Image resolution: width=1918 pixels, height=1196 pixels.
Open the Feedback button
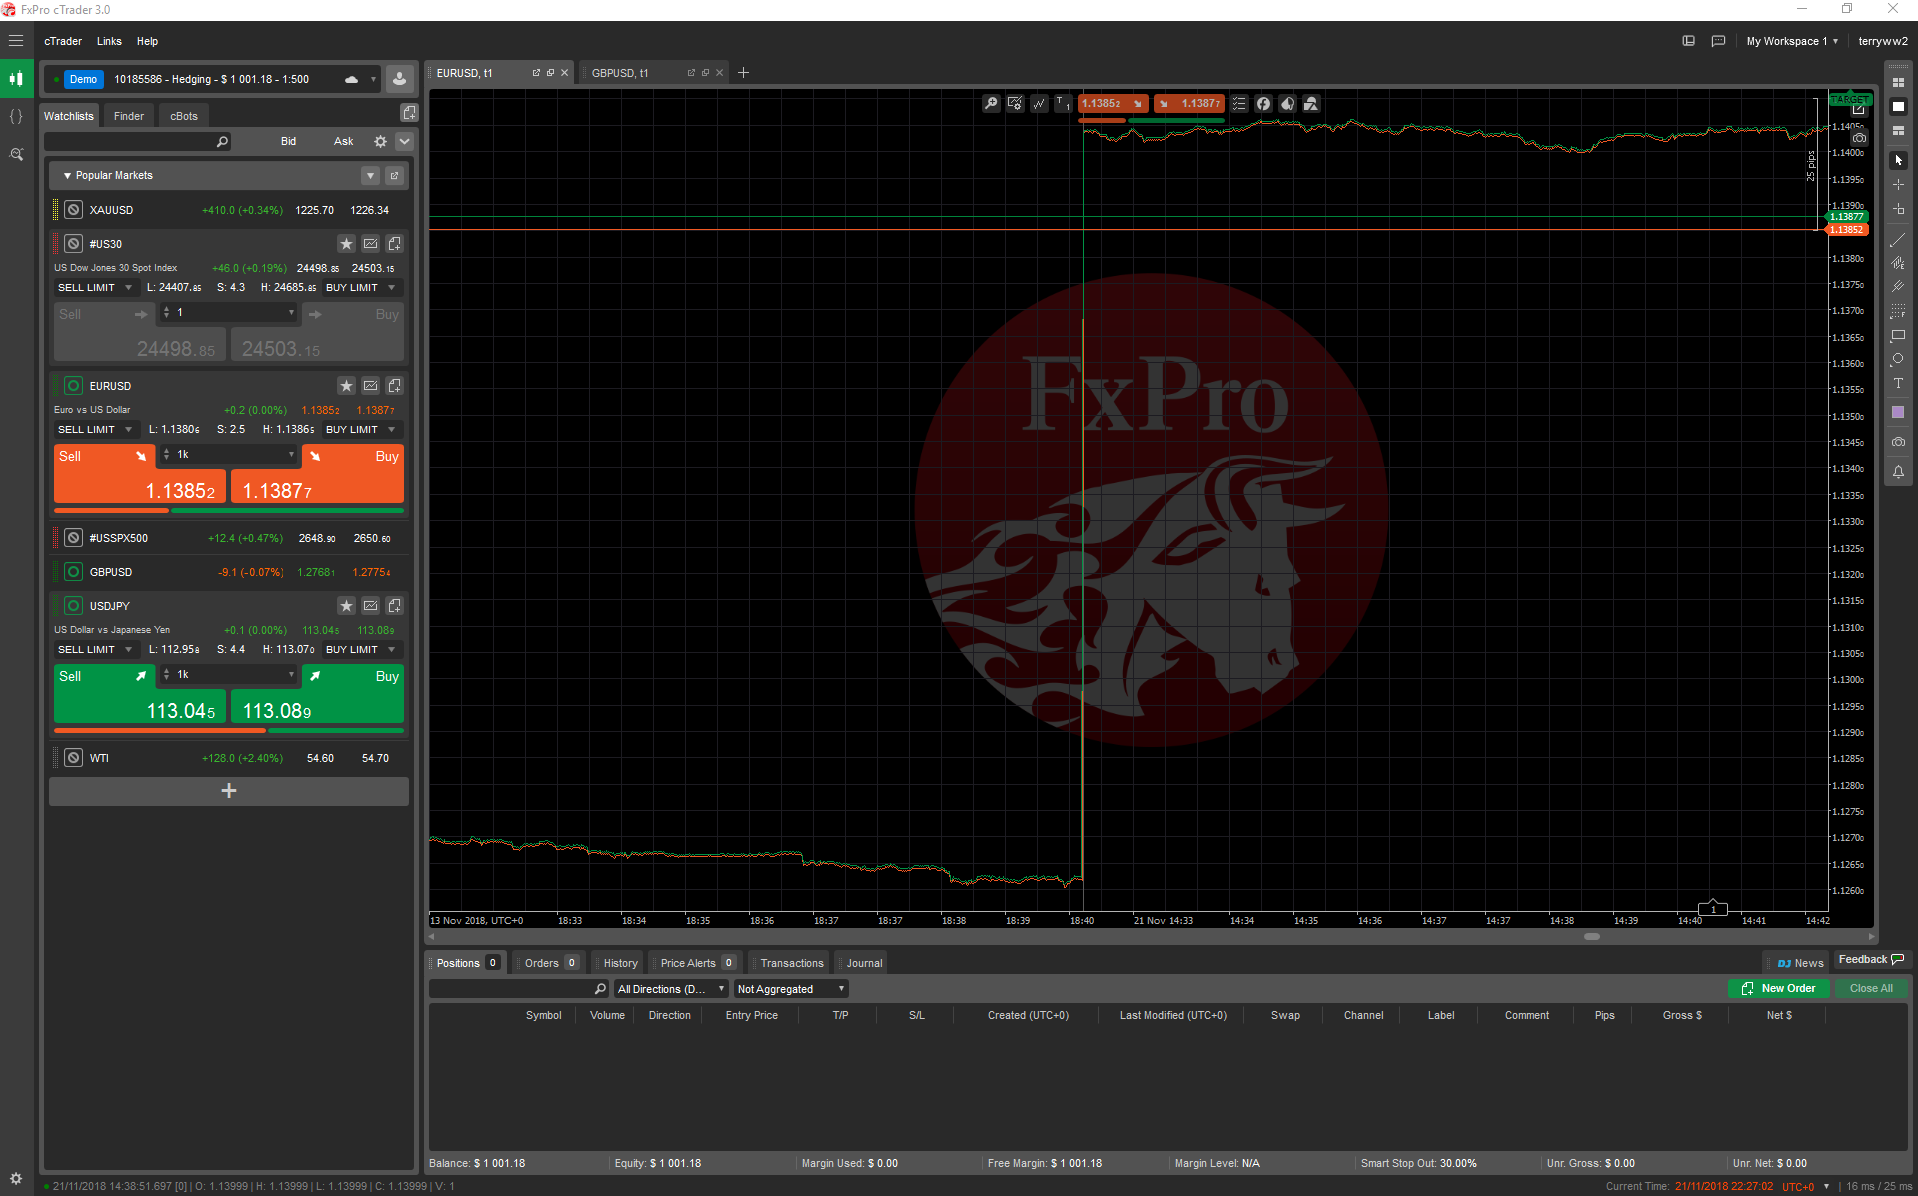click(1870, 960)
